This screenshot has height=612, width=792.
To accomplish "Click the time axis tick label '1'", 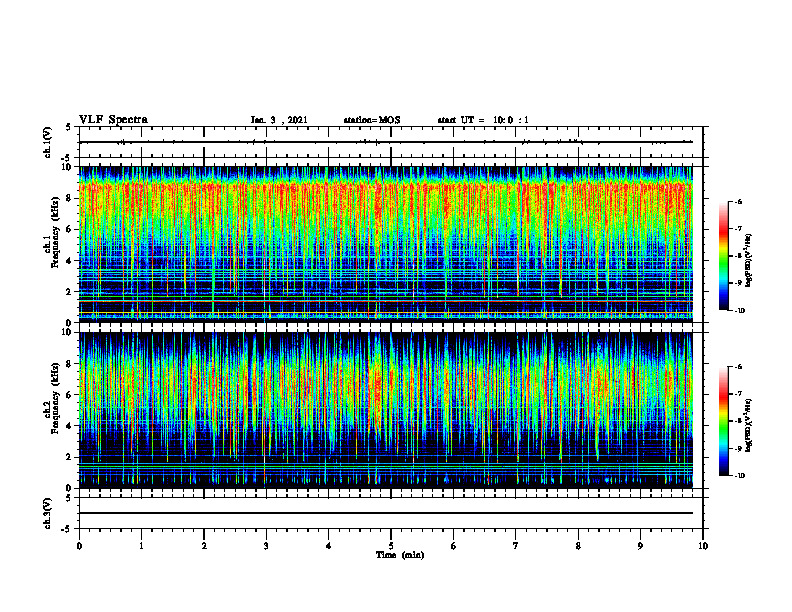I will (x=141, y=546).
